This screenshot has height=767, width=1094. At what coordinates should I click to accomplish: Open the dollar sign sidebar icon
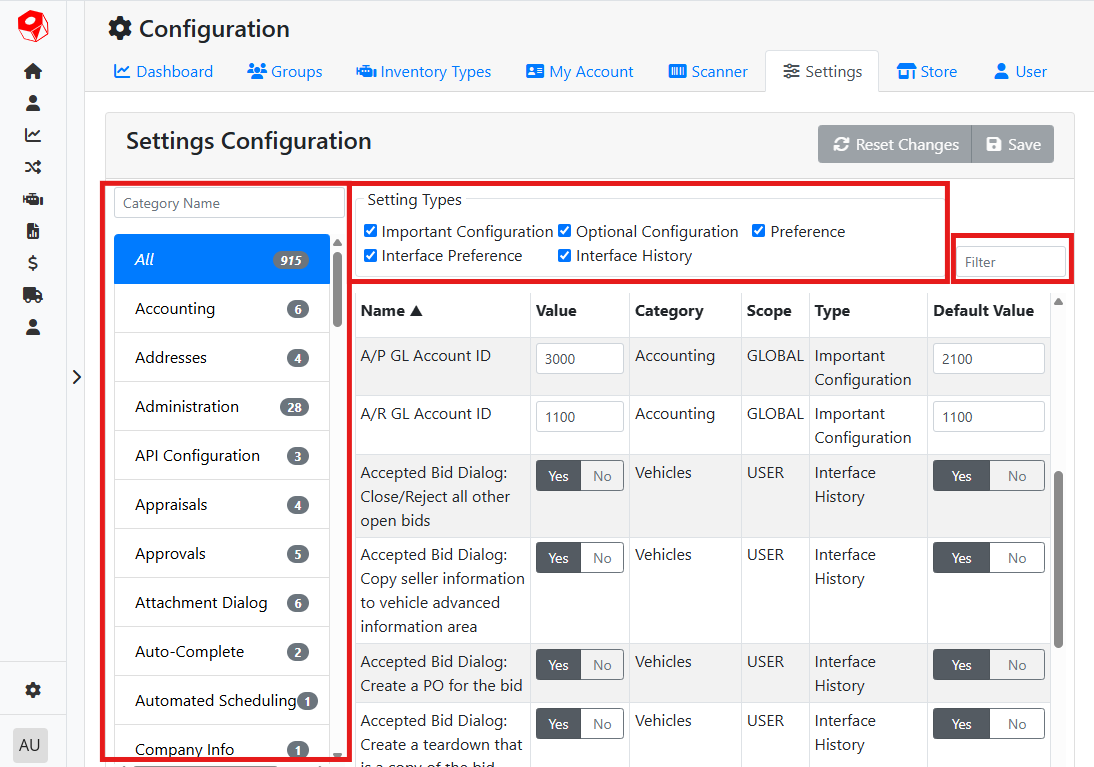tap(33, 263)
